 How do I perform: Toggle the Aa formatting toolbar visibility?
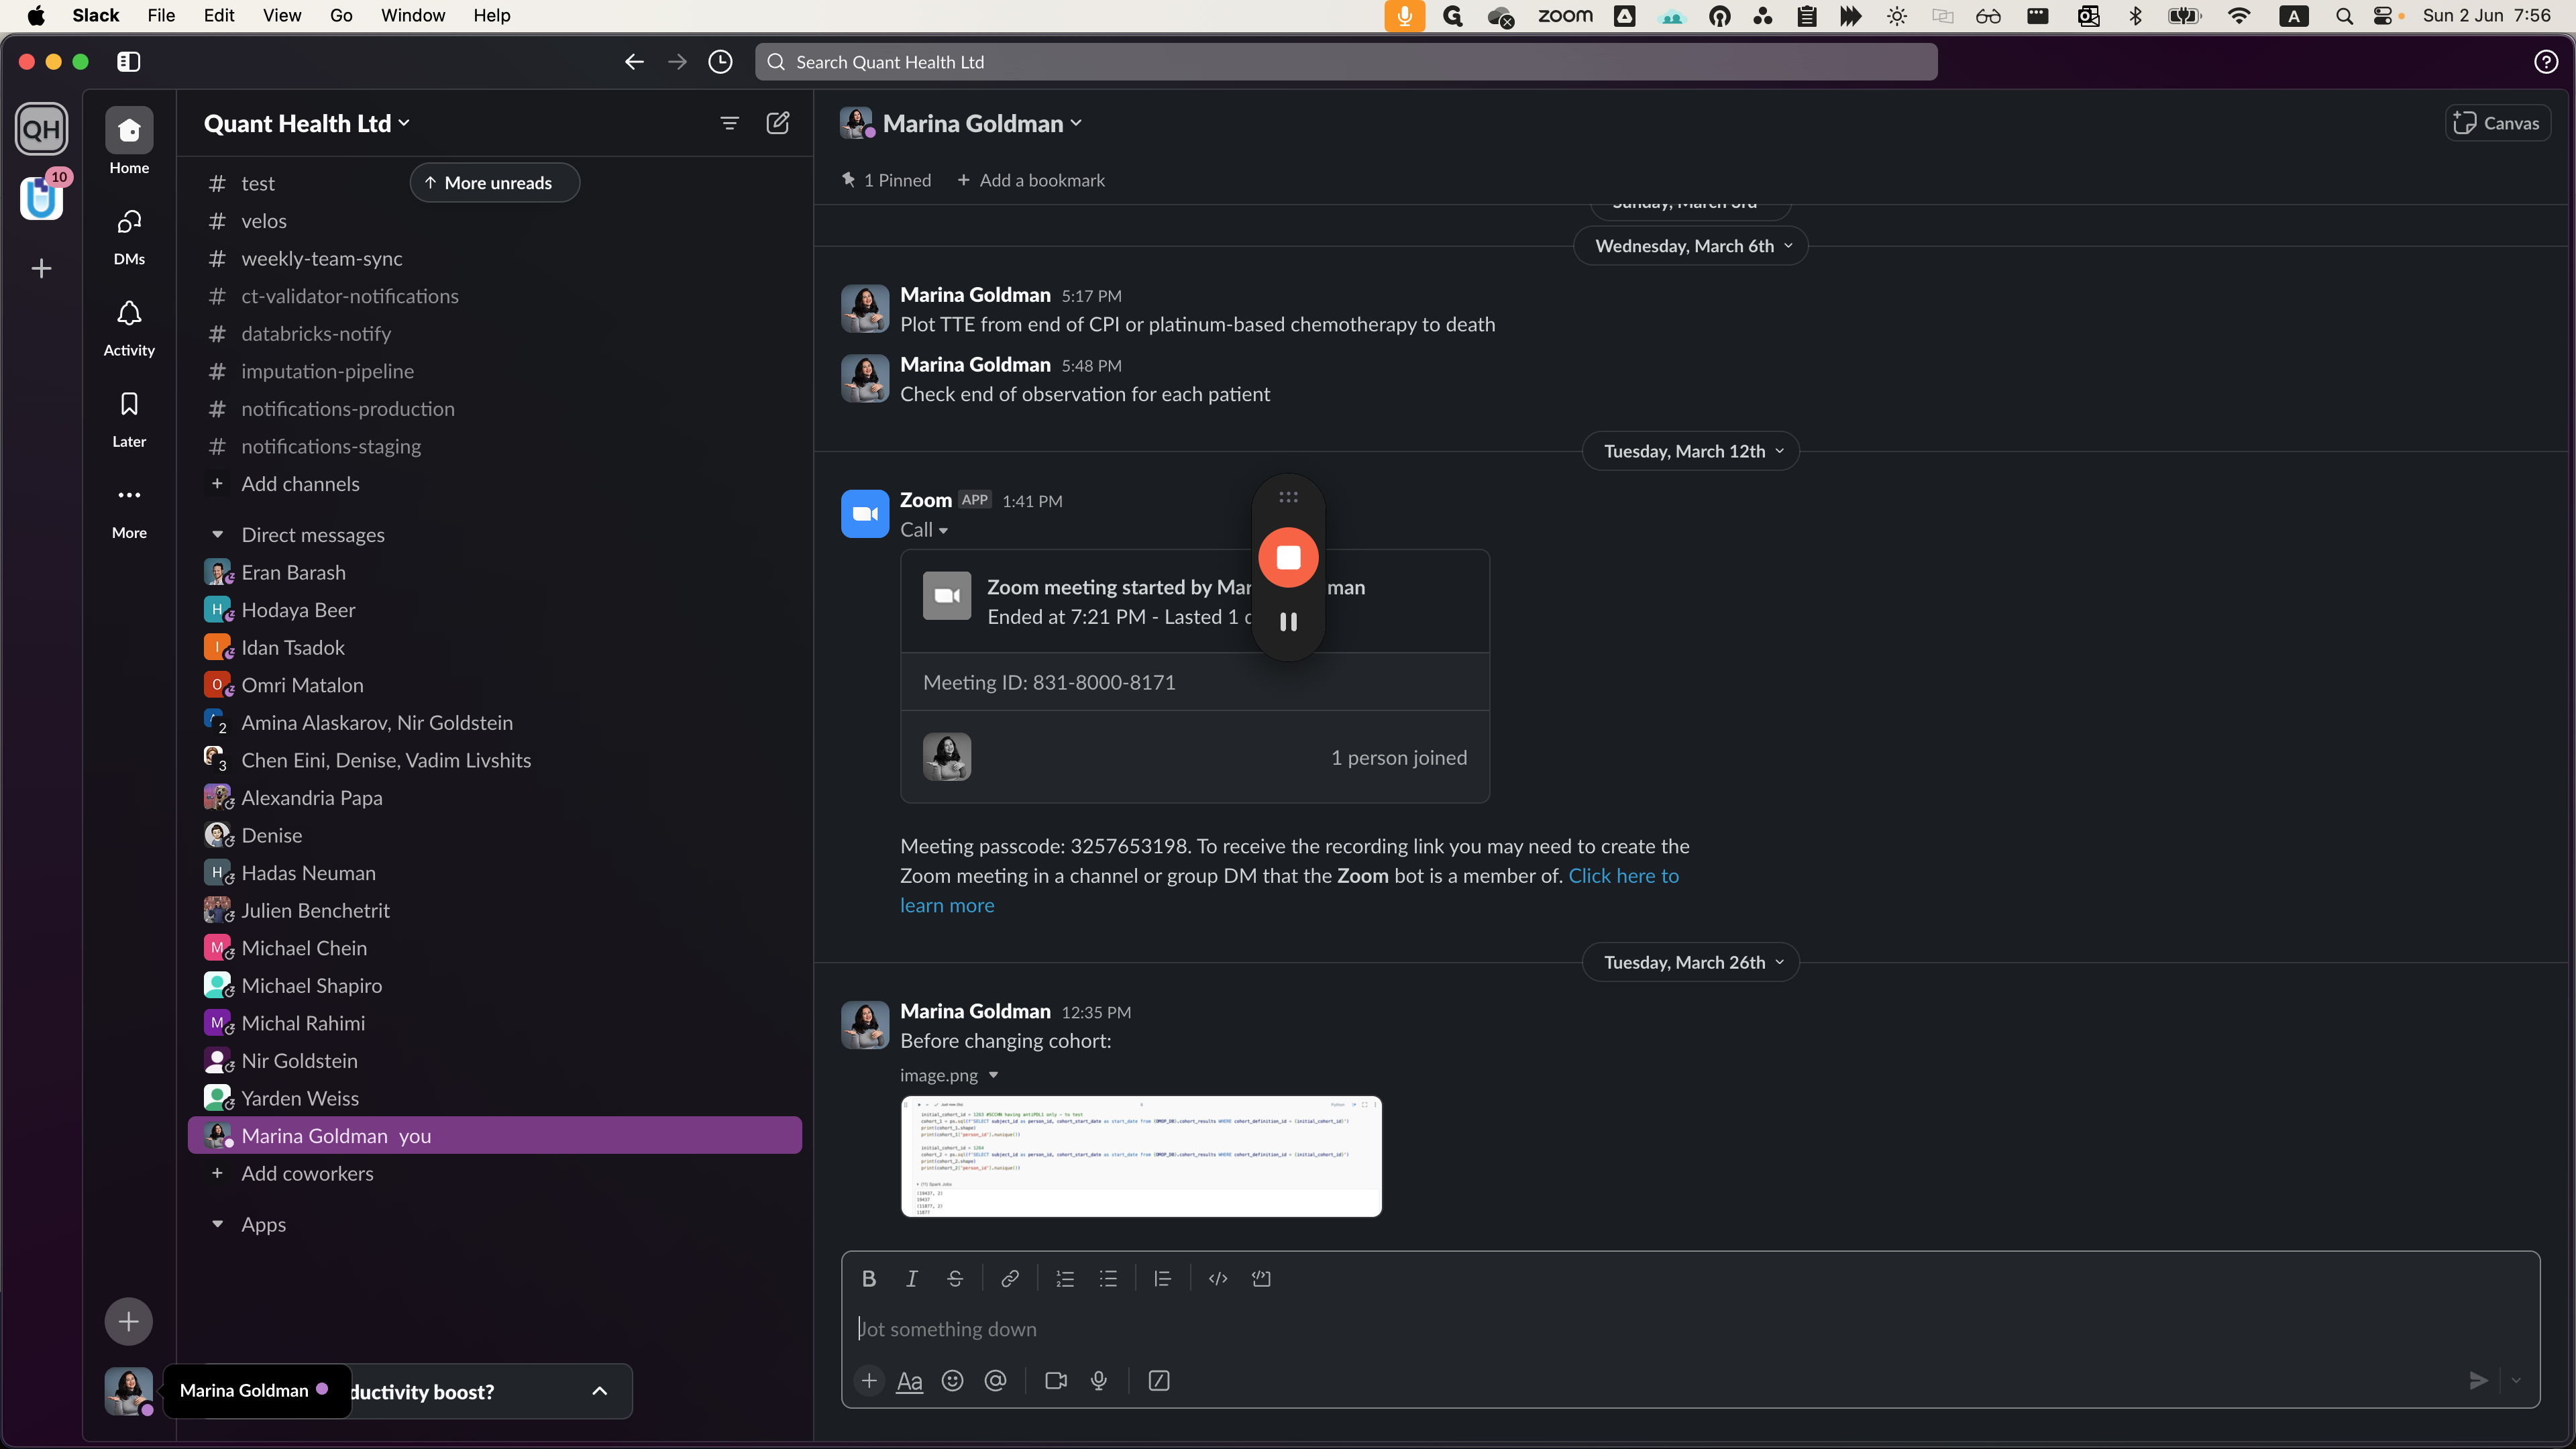click(909, 1380)
